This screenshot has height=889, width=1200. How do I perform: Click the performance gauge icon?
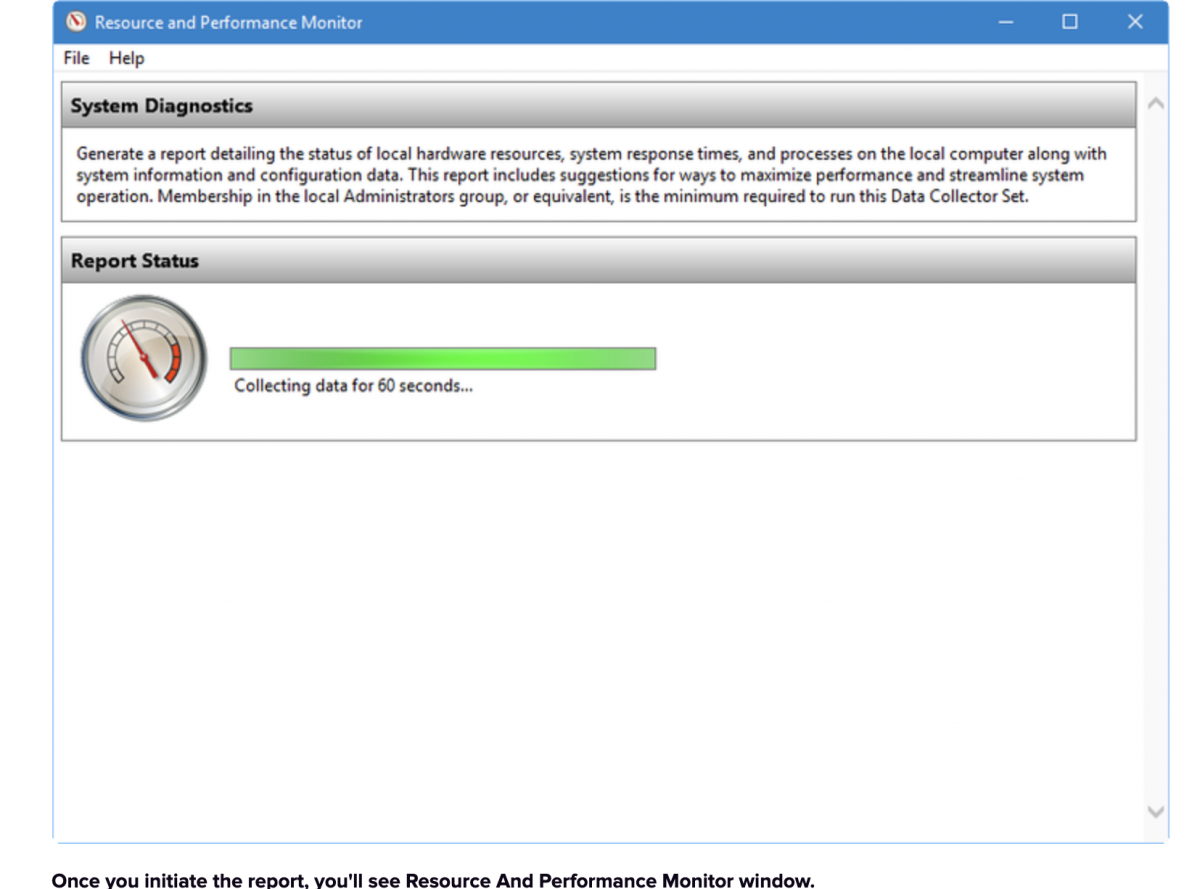tap(143, 358)
